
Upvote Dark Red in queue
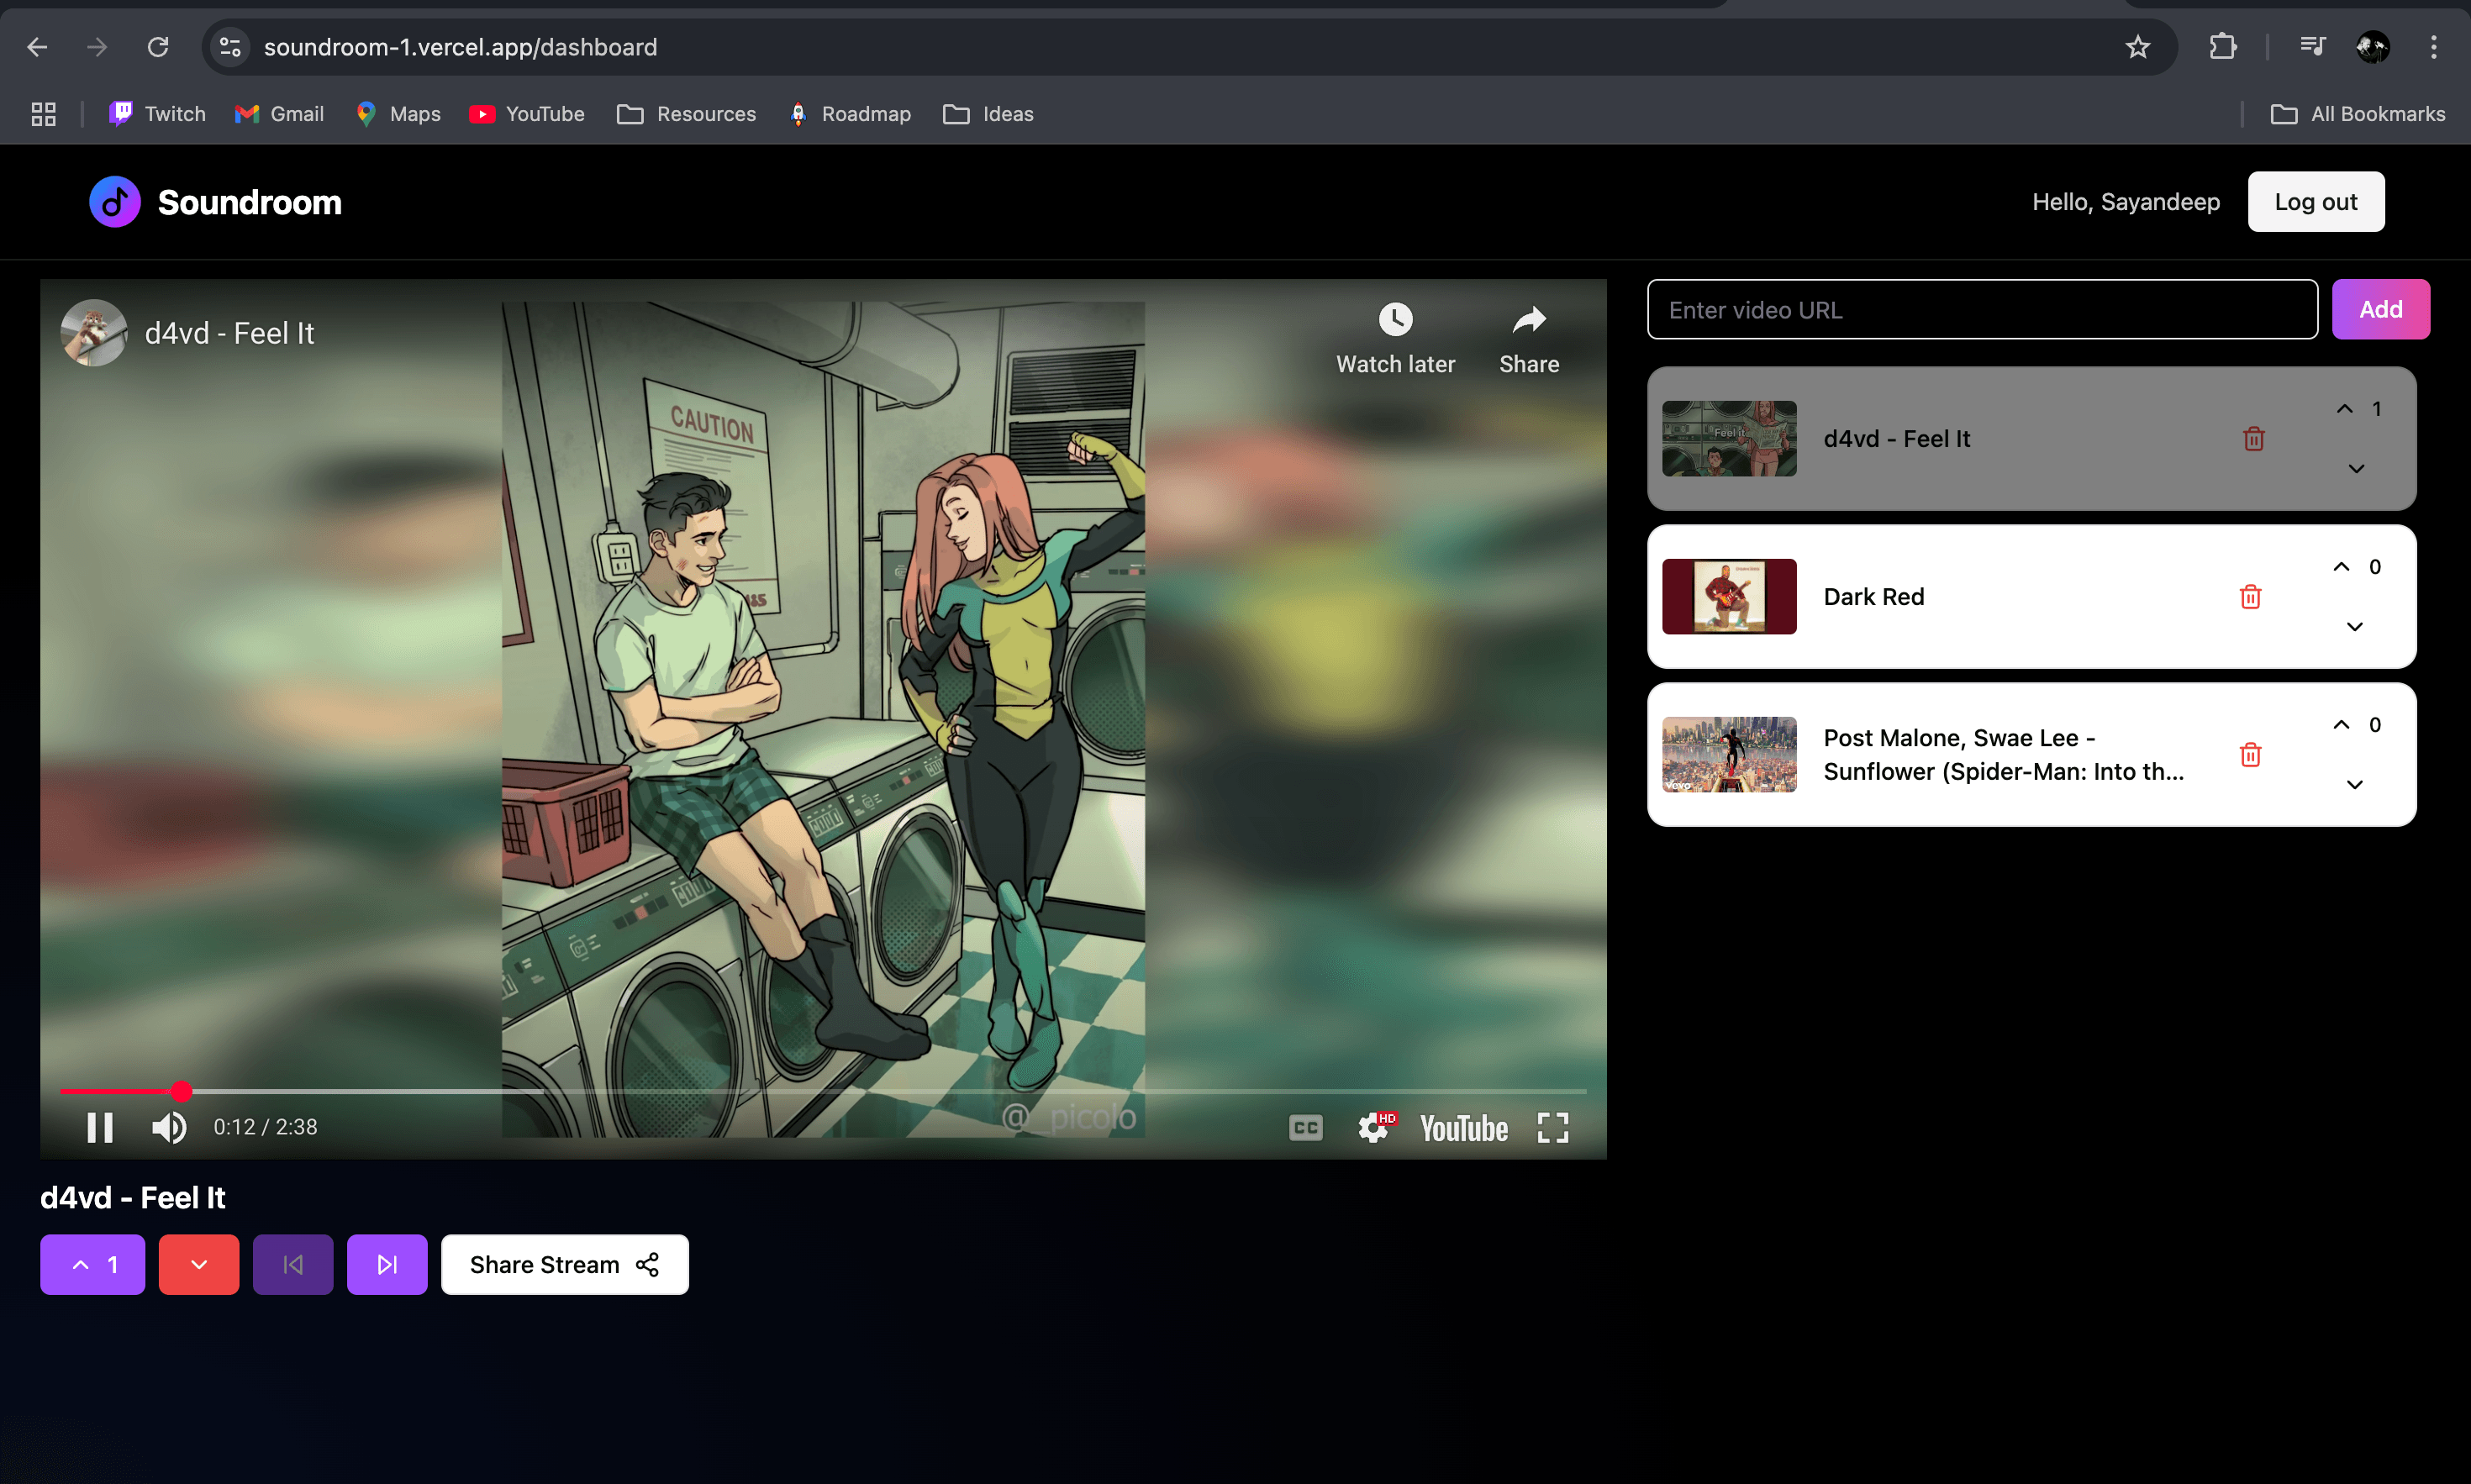click(x=2342, y=567)
